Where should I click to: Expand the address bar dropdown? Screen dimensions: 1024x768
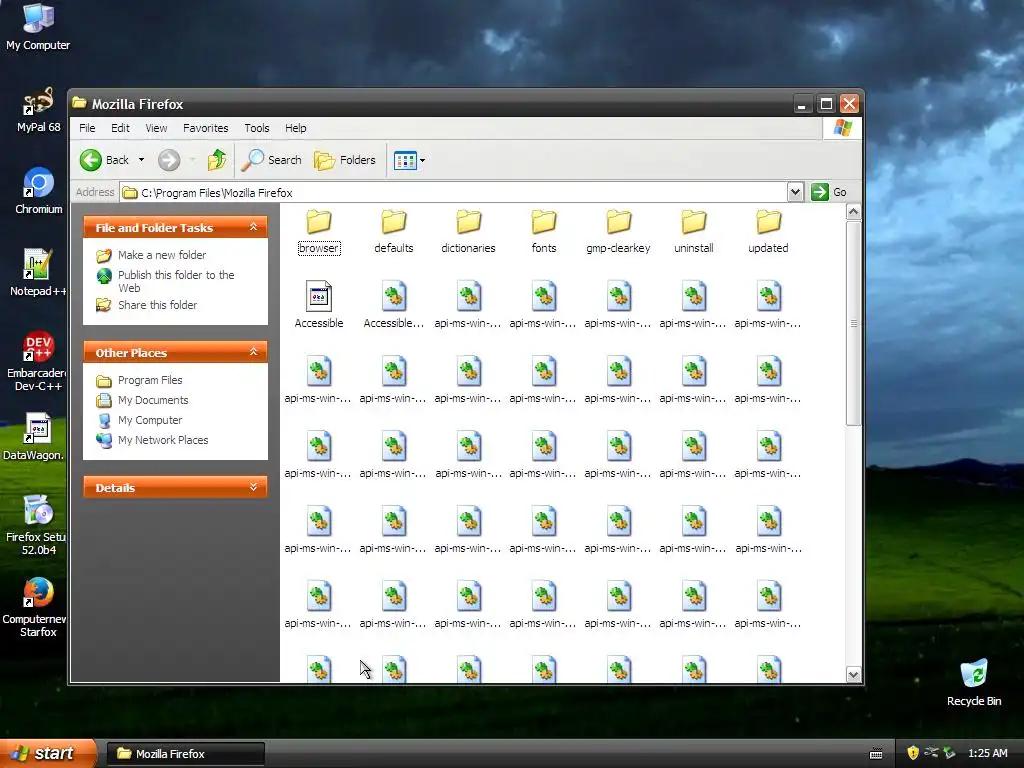click(795, 192)
